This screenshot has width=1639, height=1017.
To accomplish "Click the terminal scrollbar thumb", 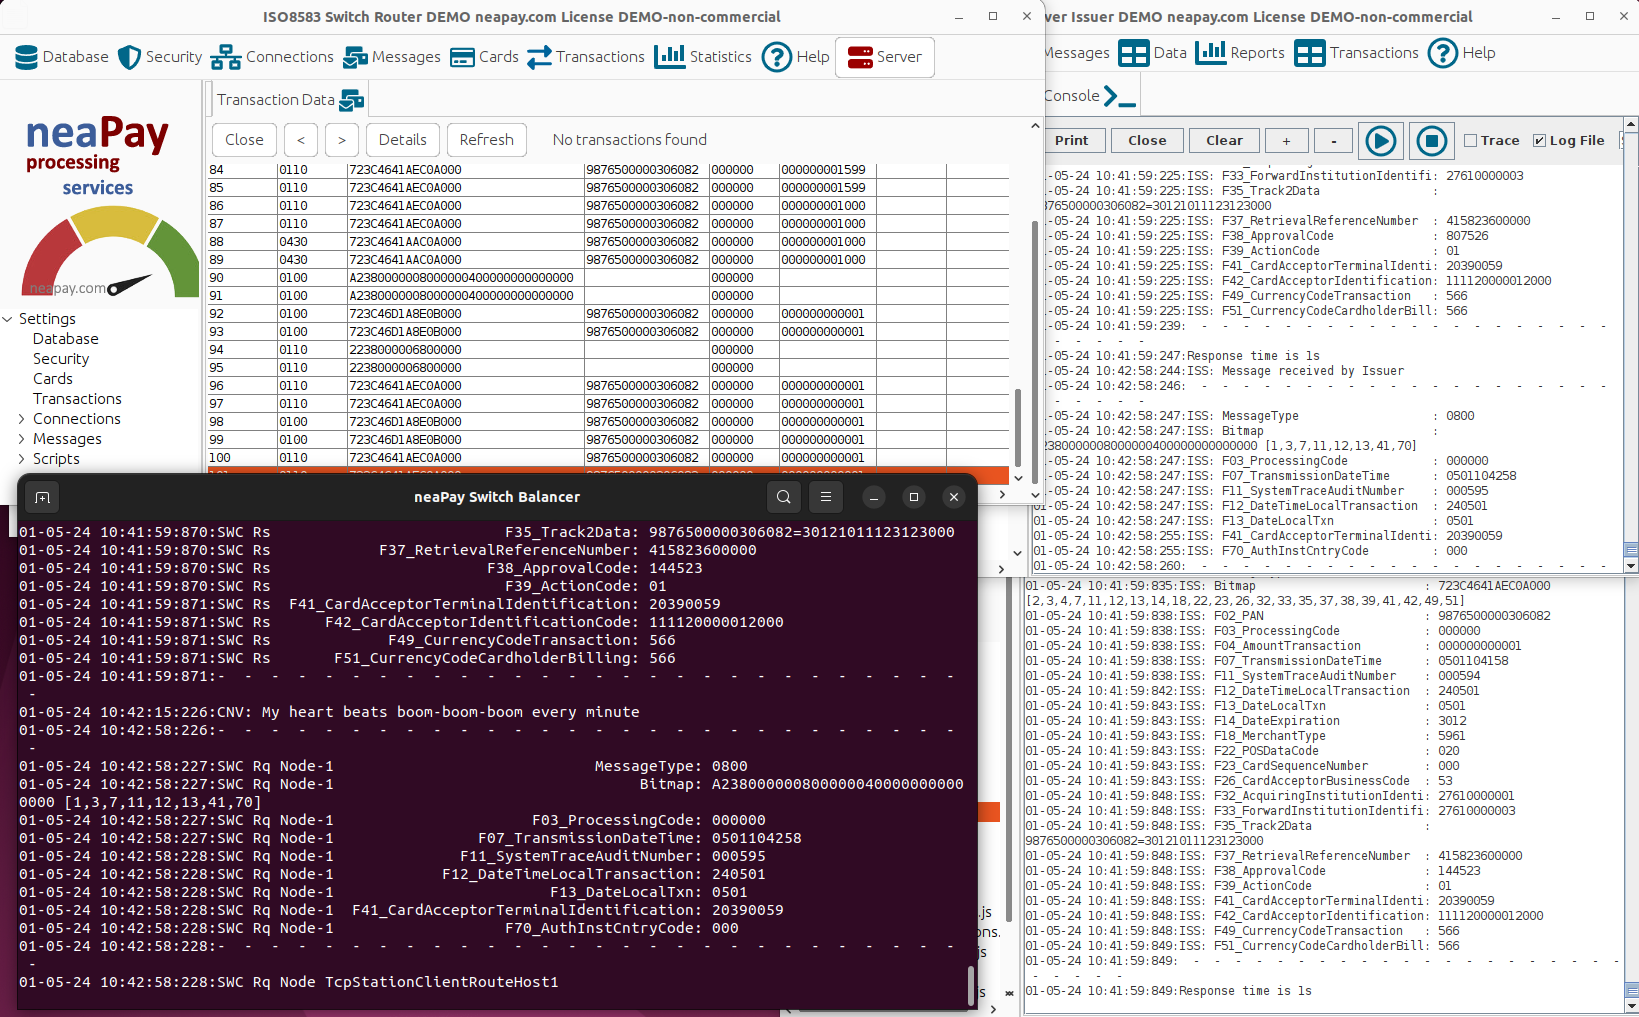I will pos(971,985).
